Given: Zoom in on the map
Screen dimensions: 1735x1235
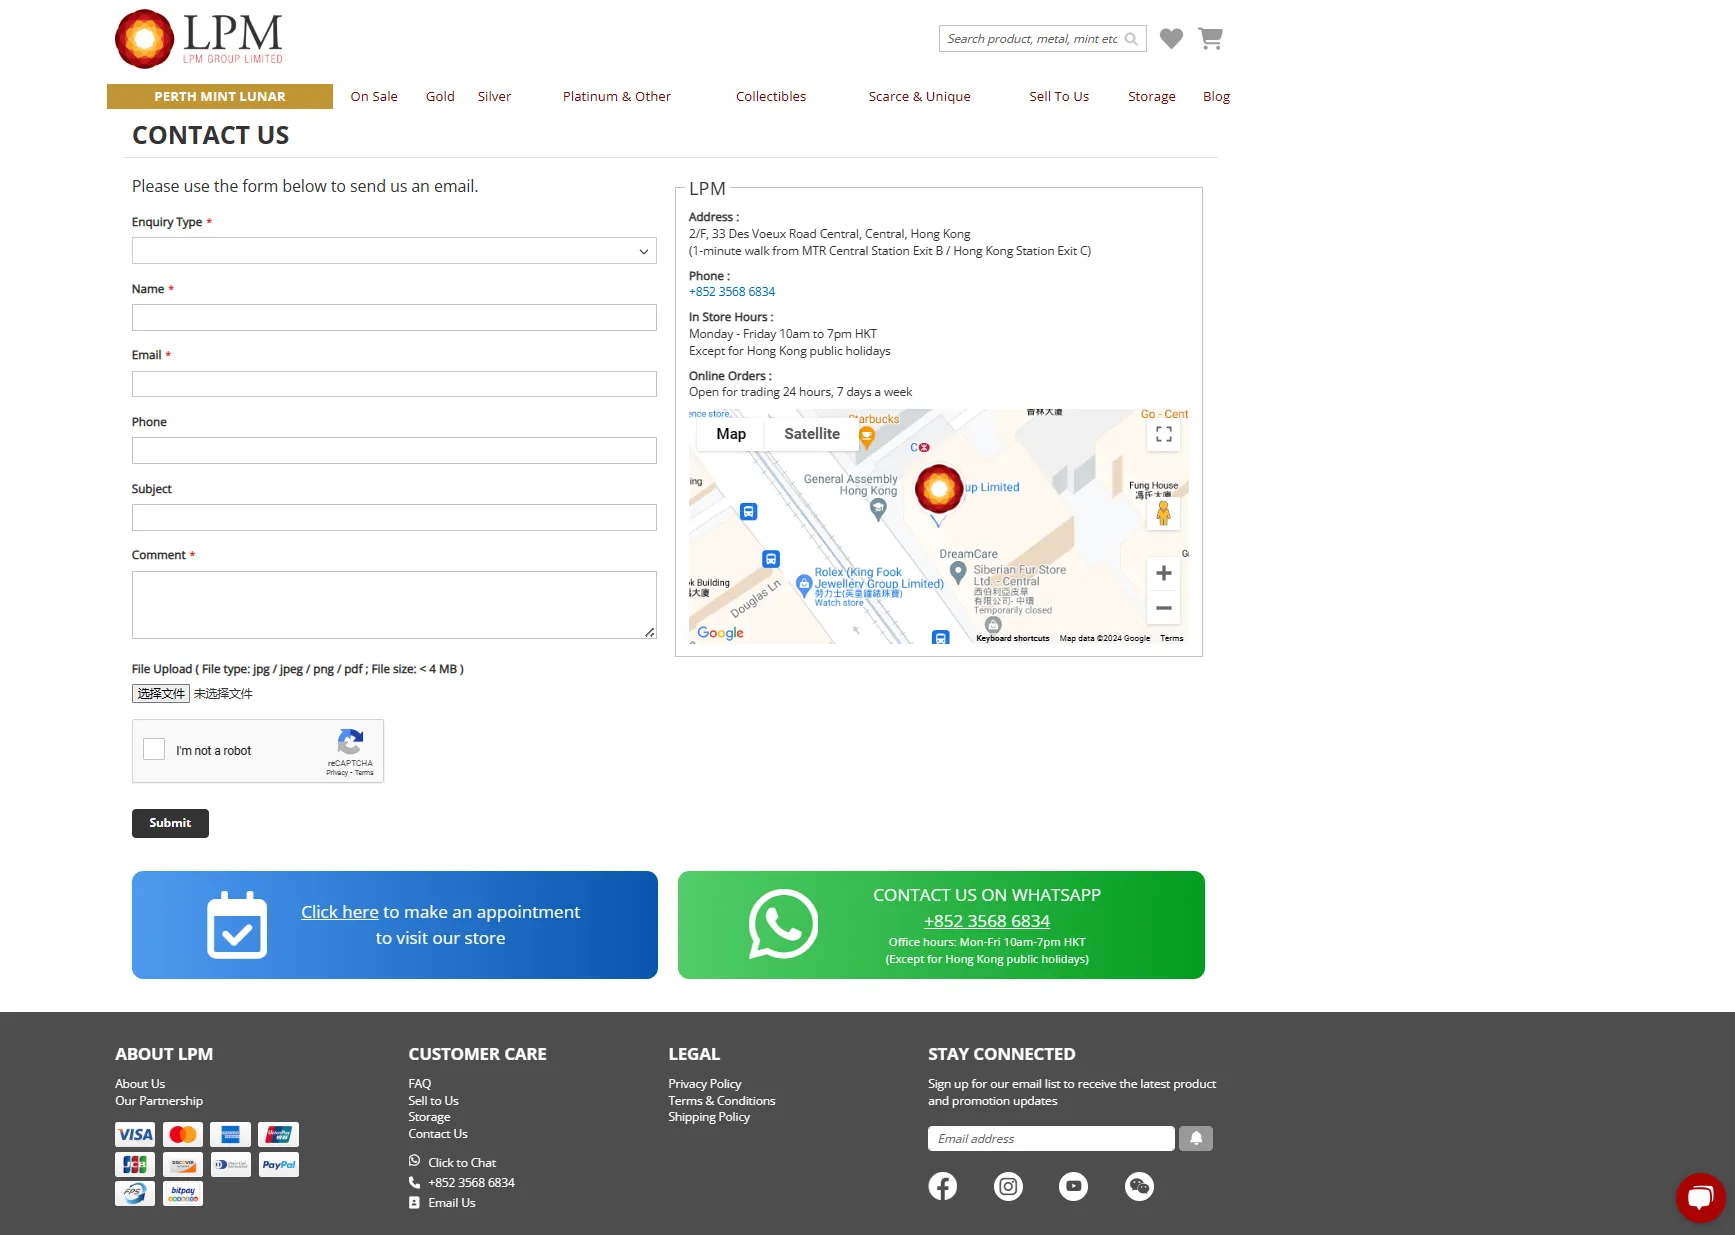Looking at the screenshot, I should coord(1163,573).
